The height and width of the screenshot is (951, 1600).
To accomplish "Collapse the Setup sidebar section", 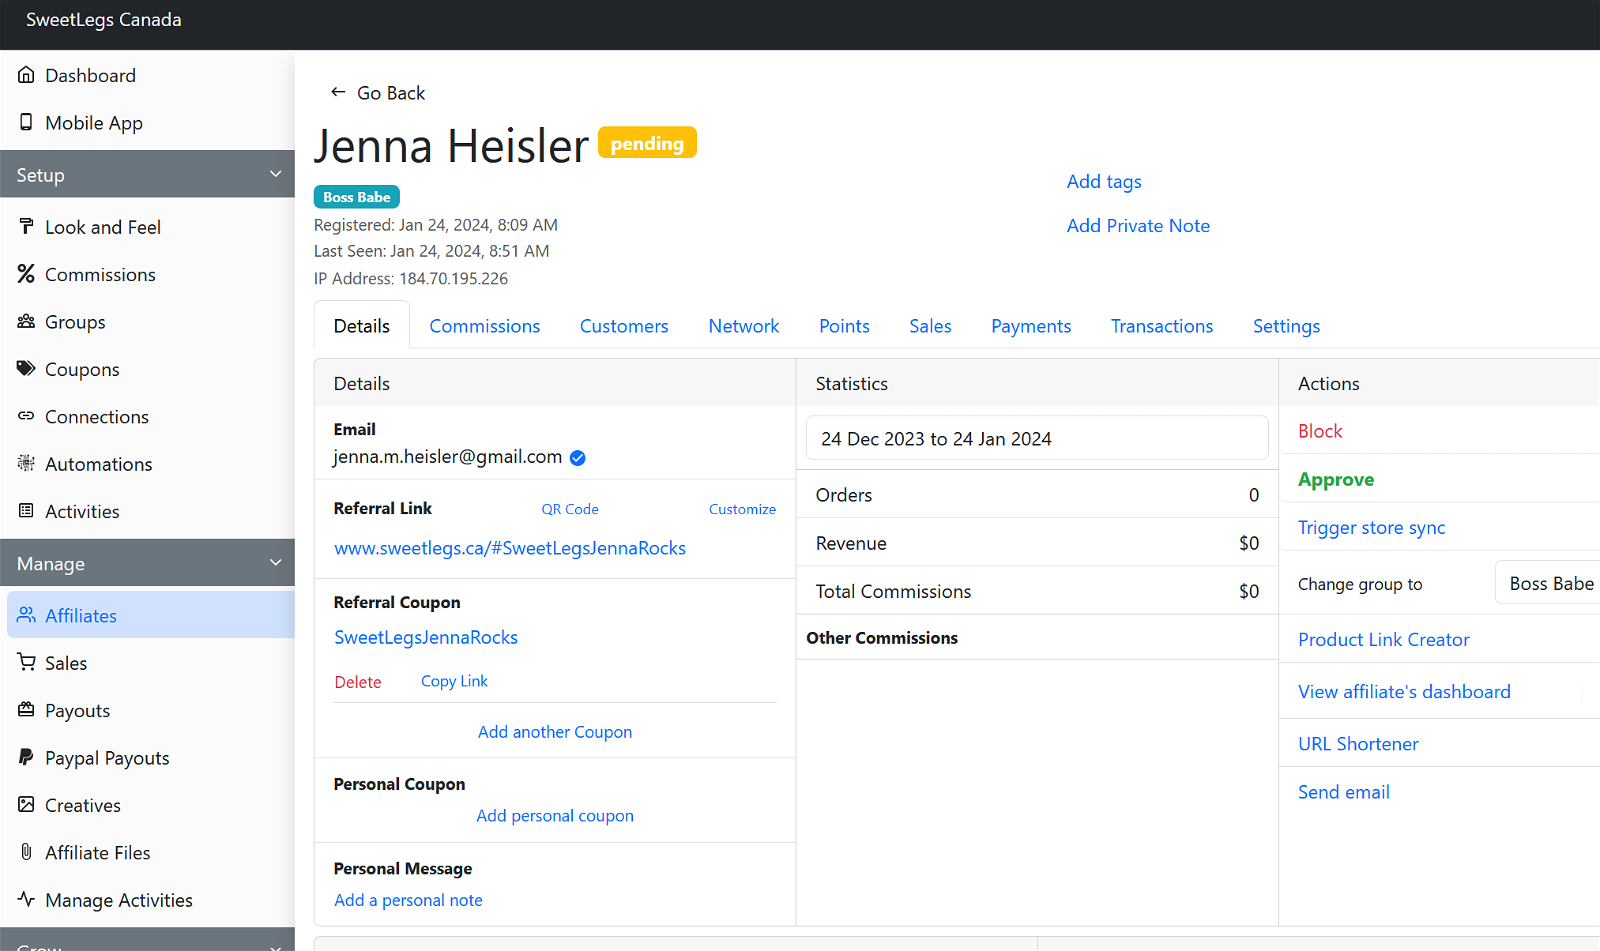I will click(275, 174).
